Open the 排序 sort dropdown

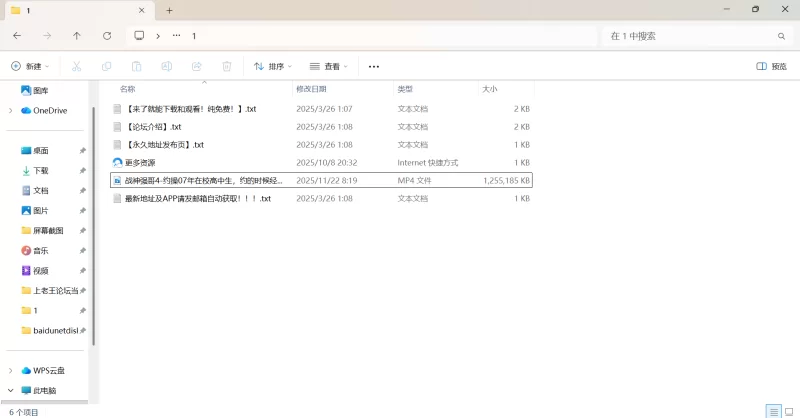pyautogui.click(x=272, y=66)
